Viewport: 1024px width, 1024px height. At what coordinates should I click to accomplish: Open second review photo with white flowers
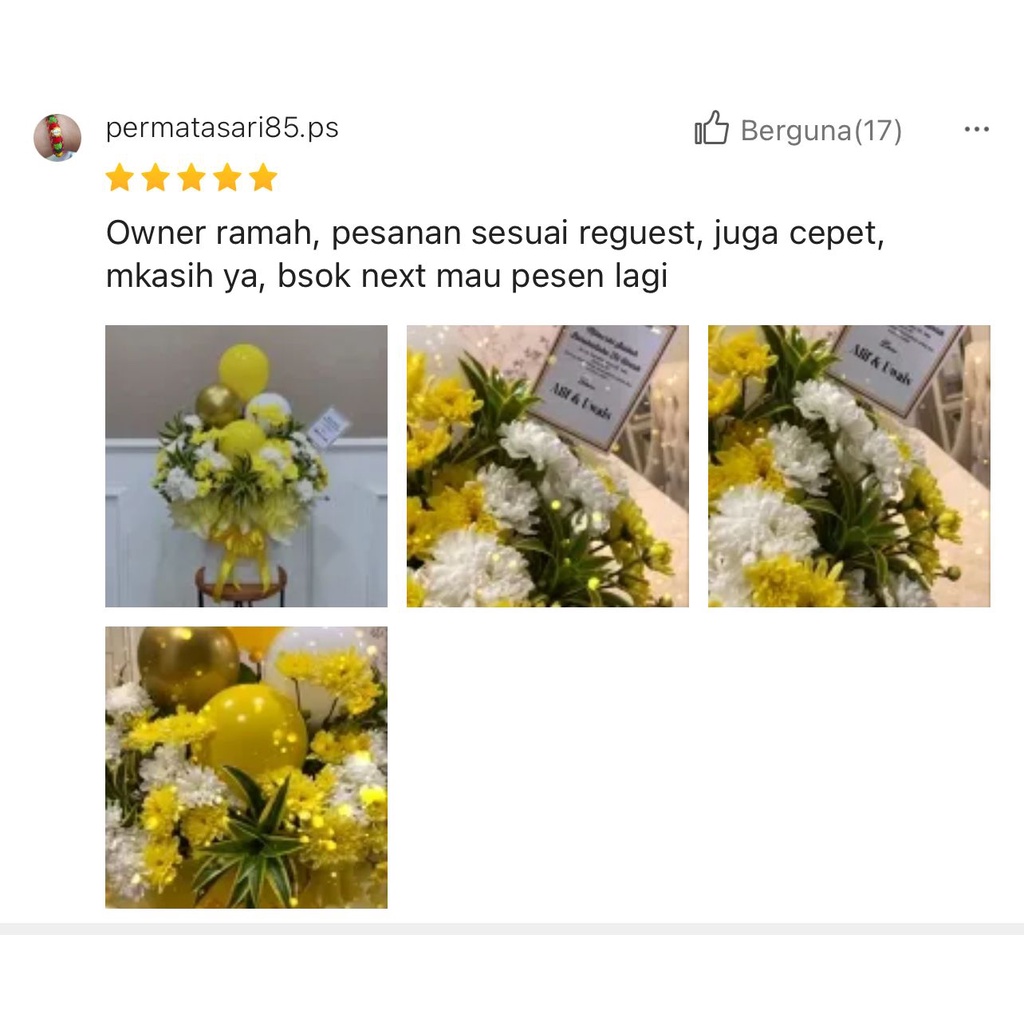pyautogui.click(x=547, y=466)
